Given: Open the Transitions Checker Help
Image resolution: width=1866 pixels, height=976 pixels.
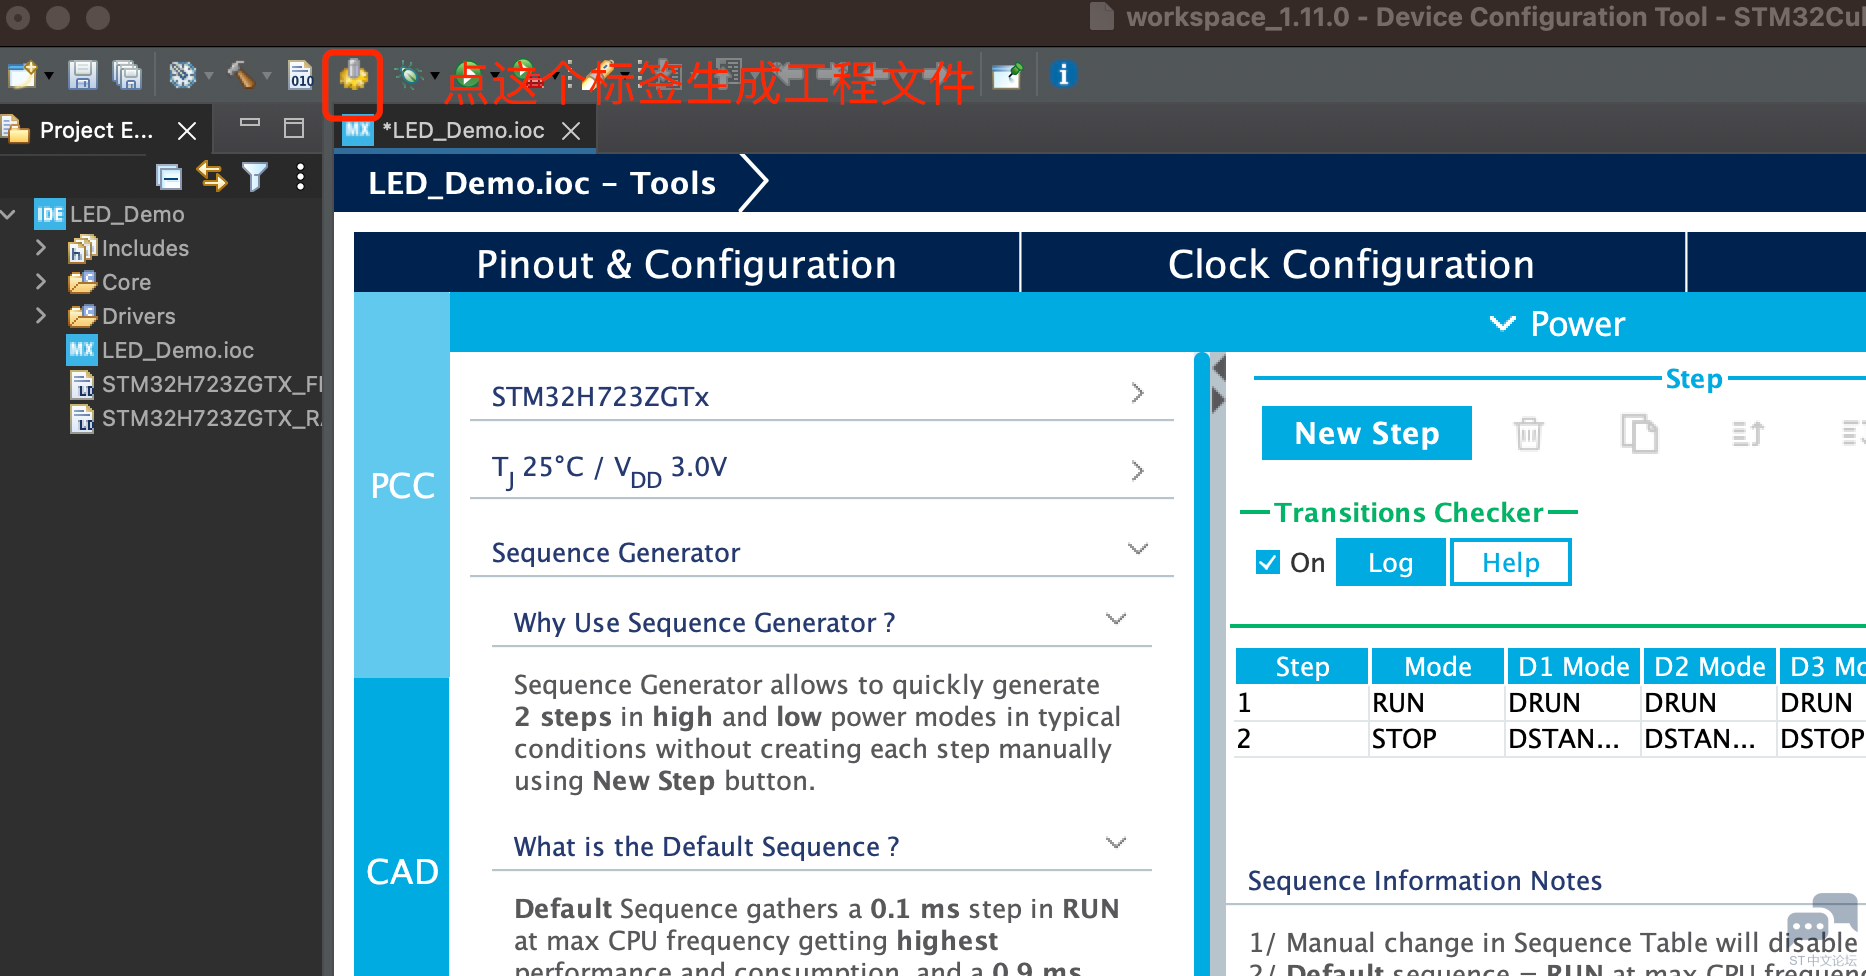Looking at the screenshot, I should (x=1511, y=563).
